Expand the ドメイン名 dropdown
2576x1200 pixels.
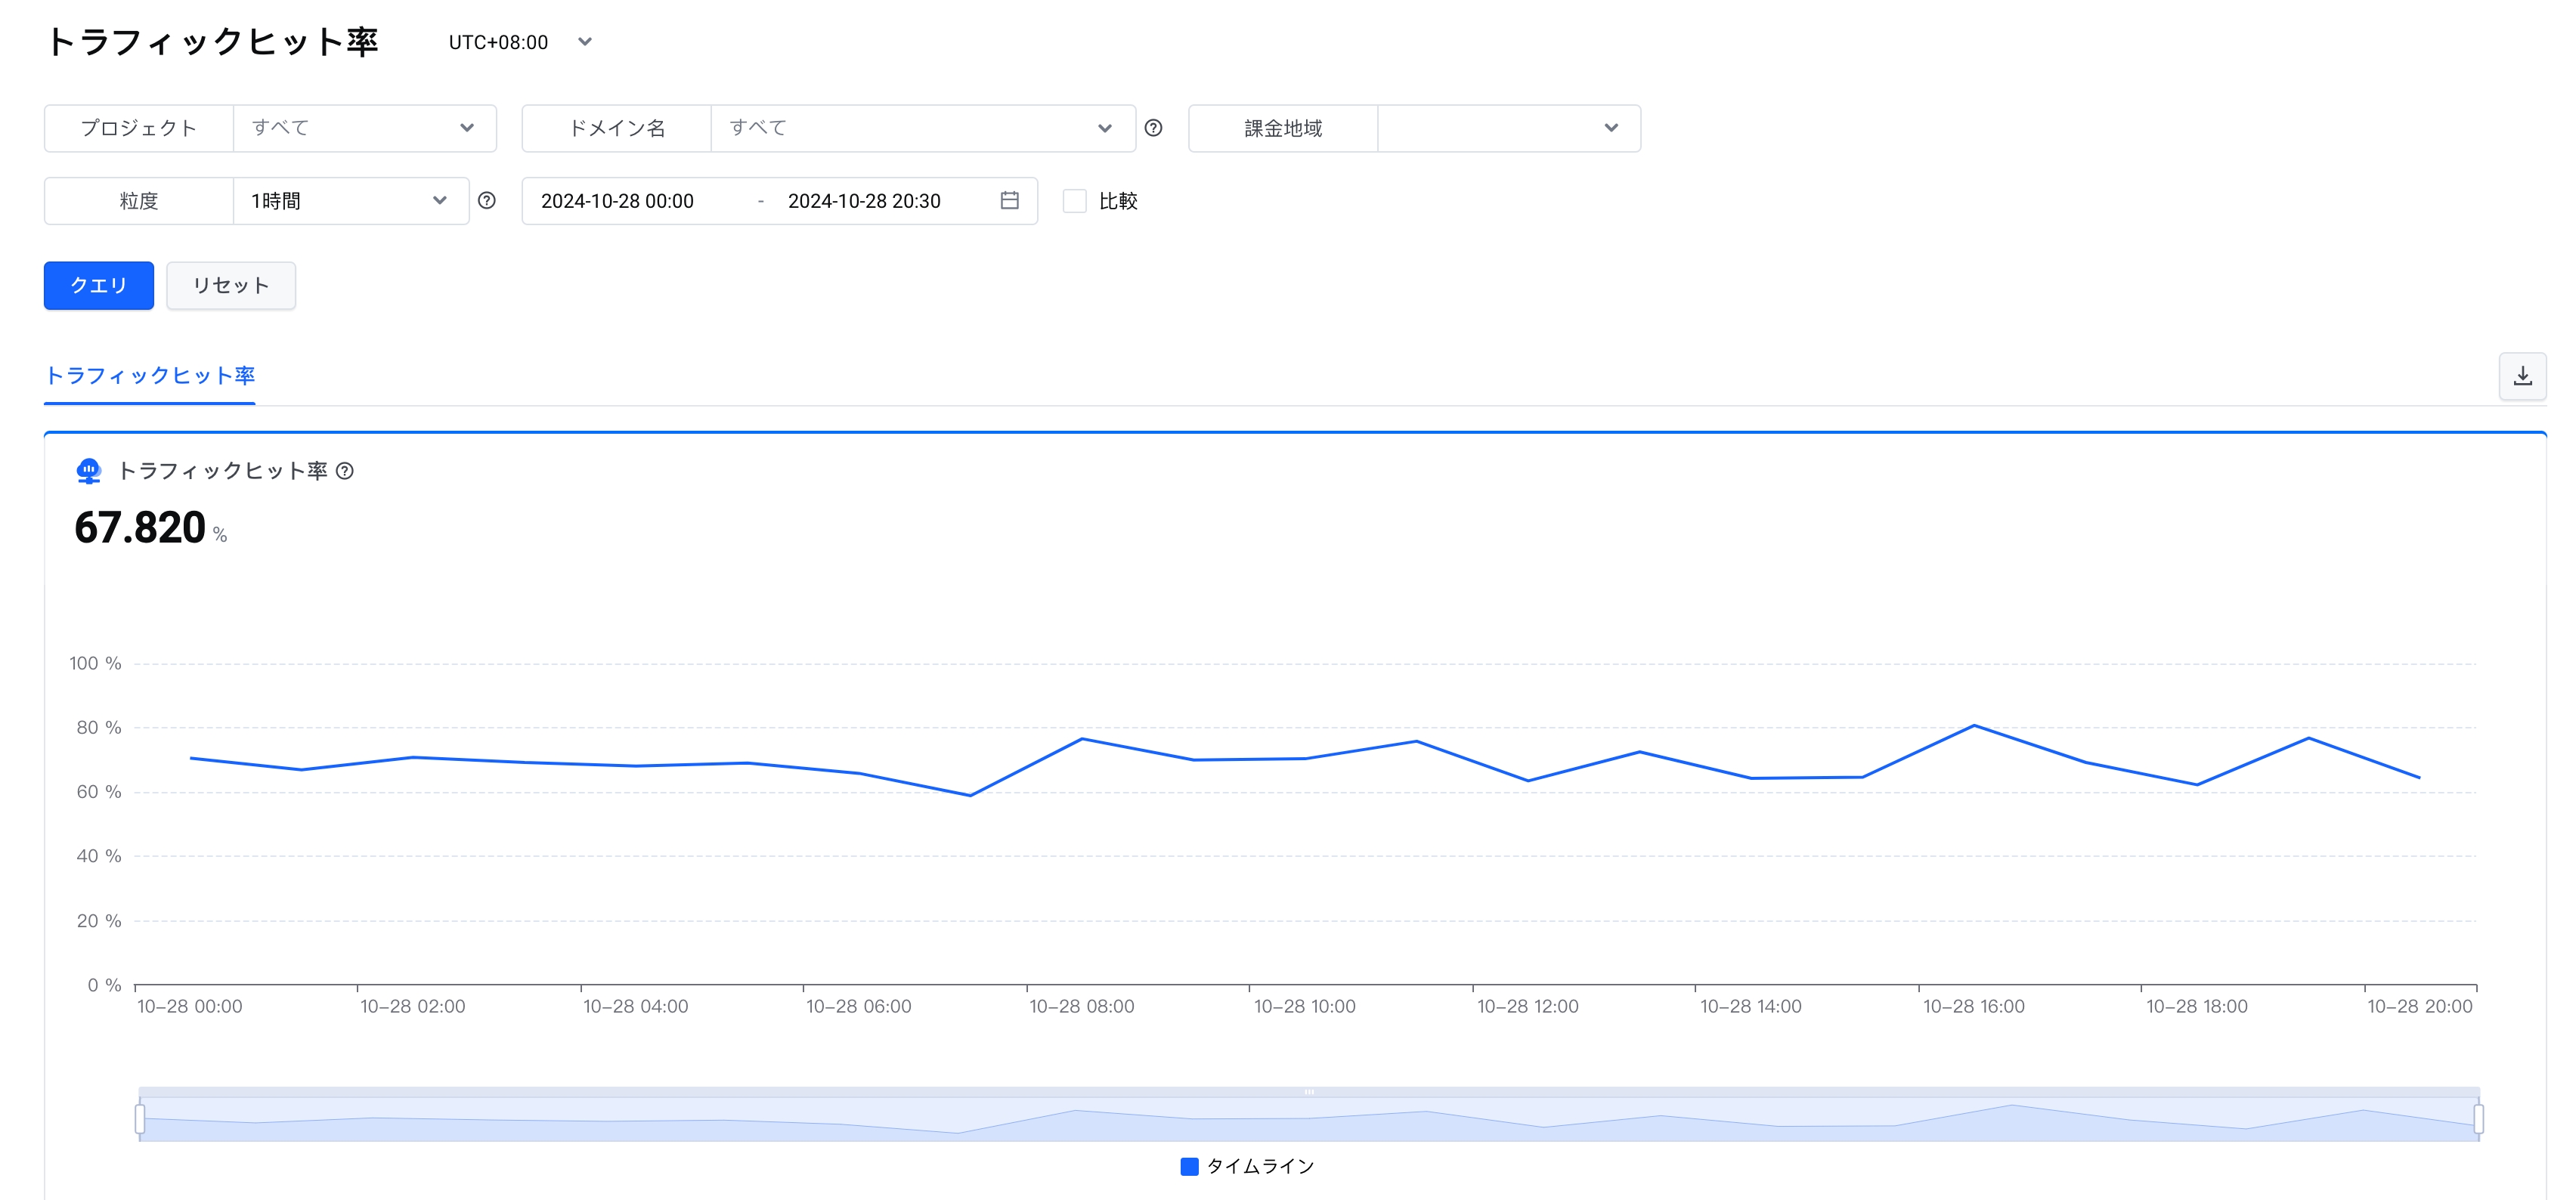tap(923, 128)
